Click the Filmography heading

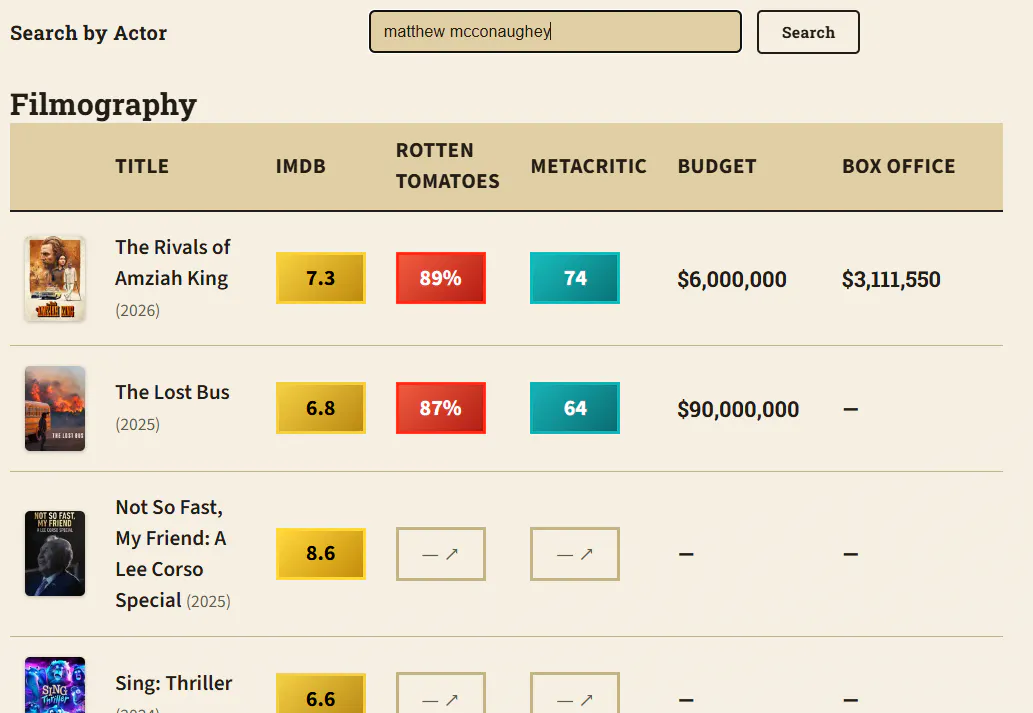point(103,104)
